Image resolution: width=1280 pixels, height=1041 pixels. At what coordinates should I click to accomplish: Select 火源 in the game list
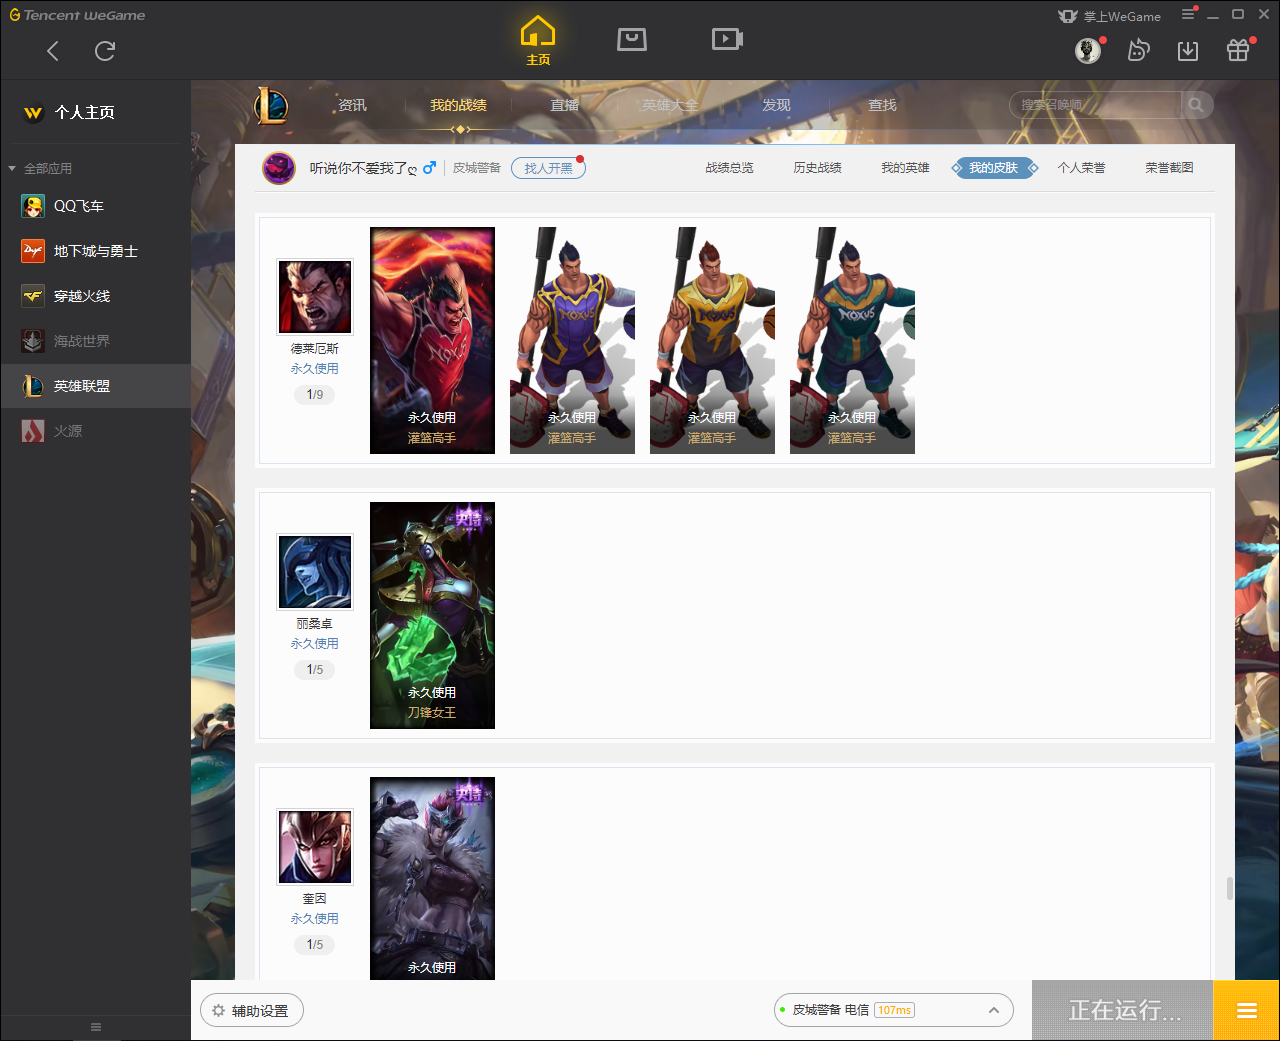[95, 431]
